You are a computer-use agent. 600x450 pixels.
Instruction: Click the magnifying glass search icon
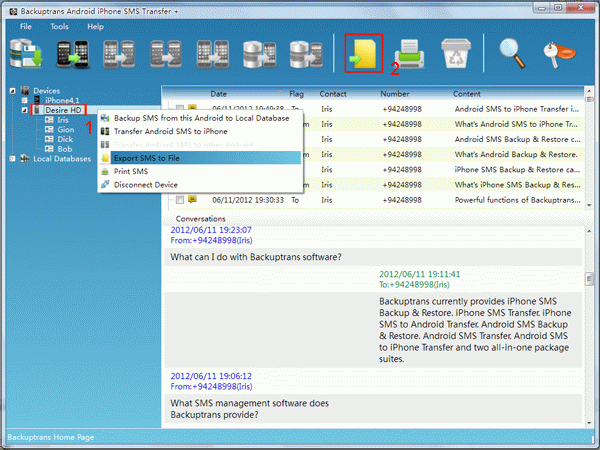pos(513,54)
